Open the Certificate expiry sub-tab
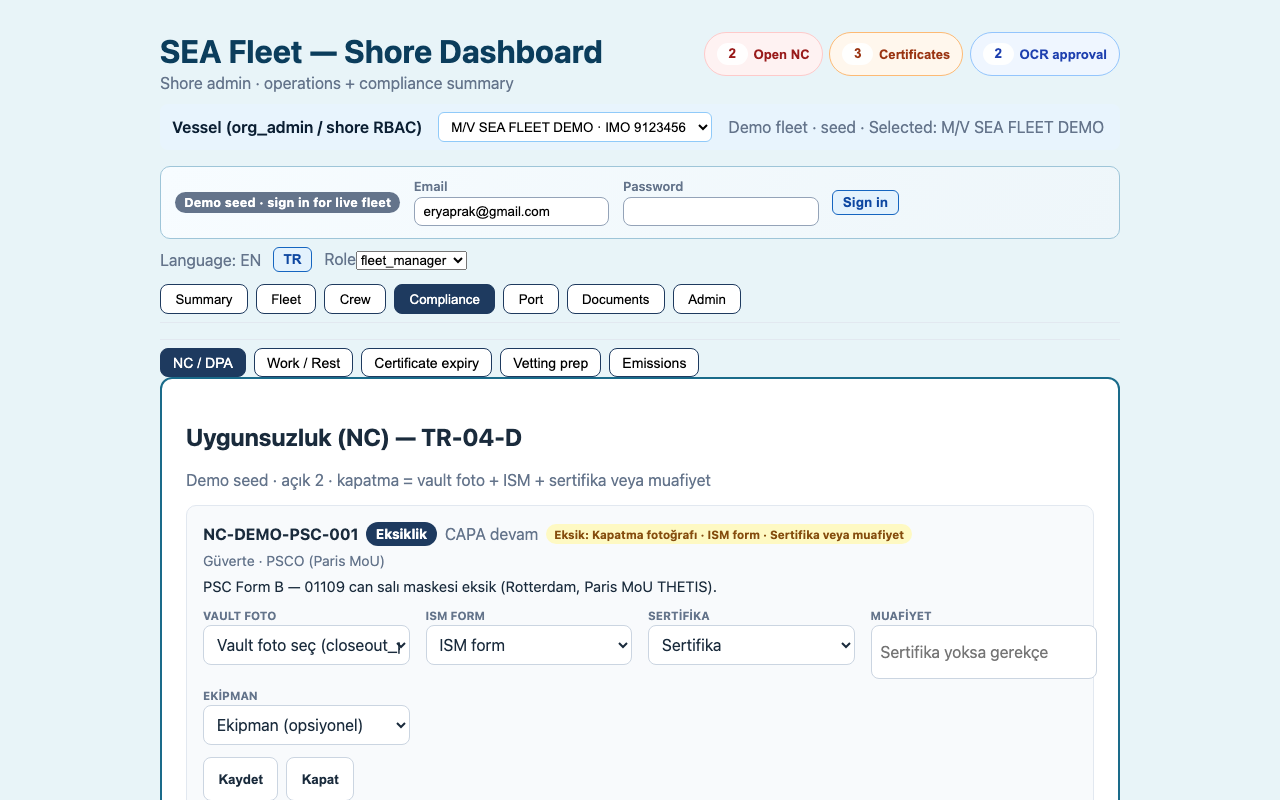The height and width of the screenshot is (800, 1280). click(x=426, y=363)
